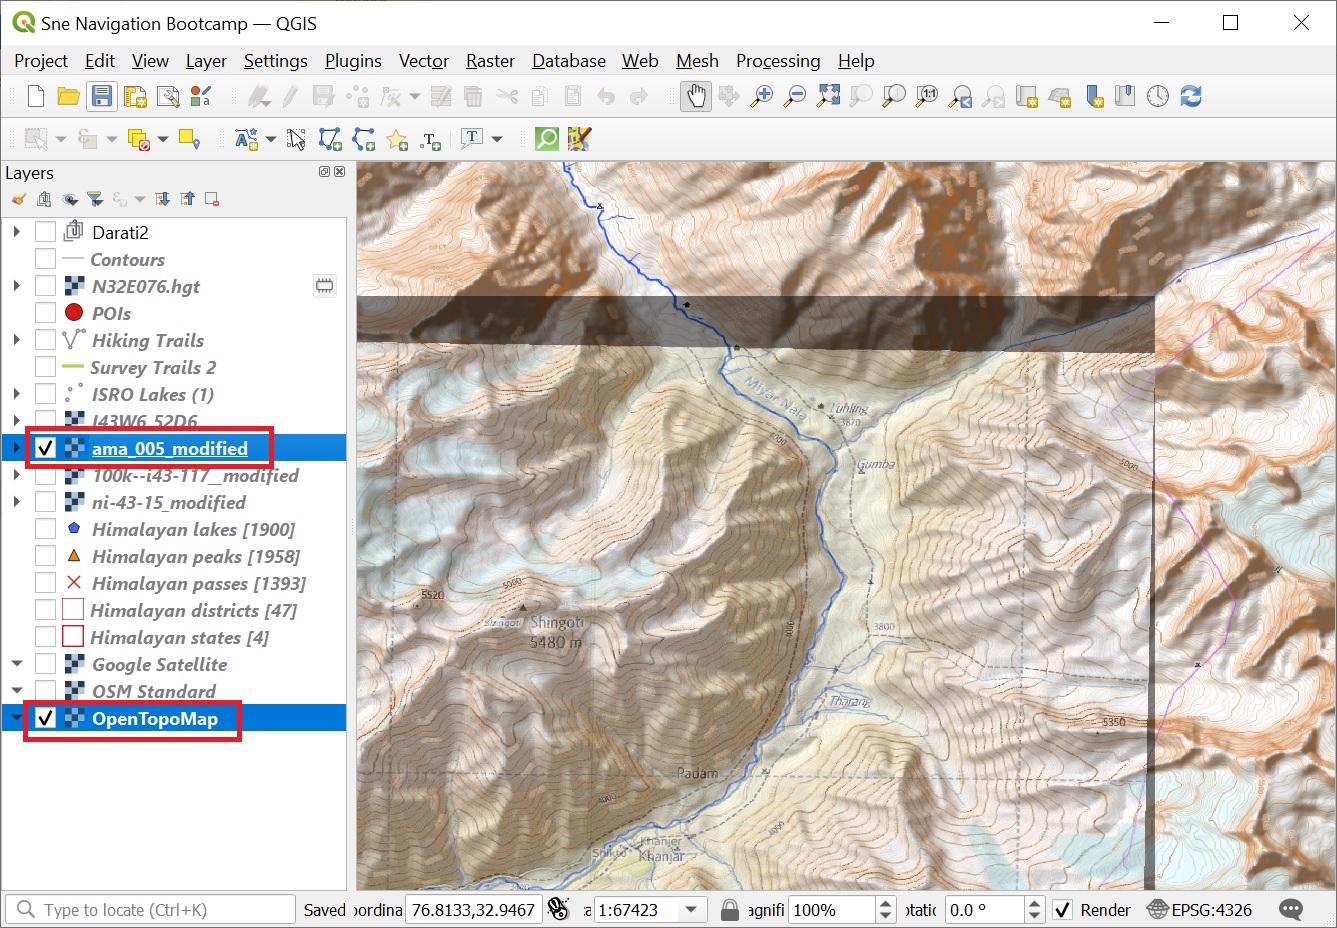Open a project using the folder icon
The height and width of the screenshot is (928, 1337).
coord(68,96)
